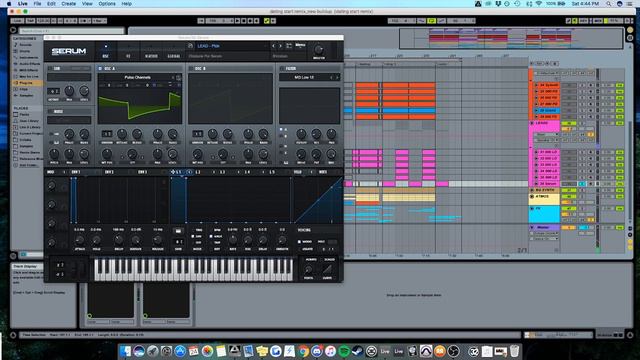Select the LFO 2 tab in Serum

198,172
